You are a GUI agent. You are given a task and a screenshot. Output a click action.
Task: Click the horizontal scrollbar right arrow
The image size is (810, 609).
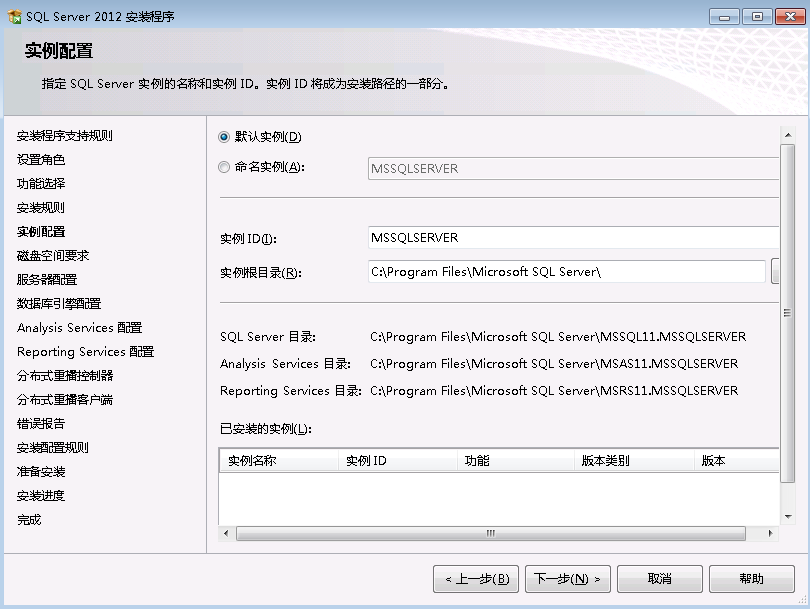click(771, 533)
